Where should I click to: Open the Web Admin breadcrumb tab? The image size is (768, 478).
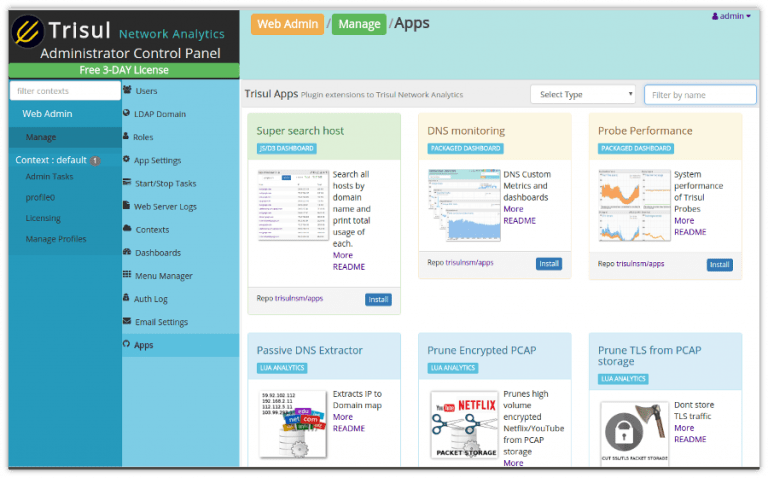coord(287,23)
